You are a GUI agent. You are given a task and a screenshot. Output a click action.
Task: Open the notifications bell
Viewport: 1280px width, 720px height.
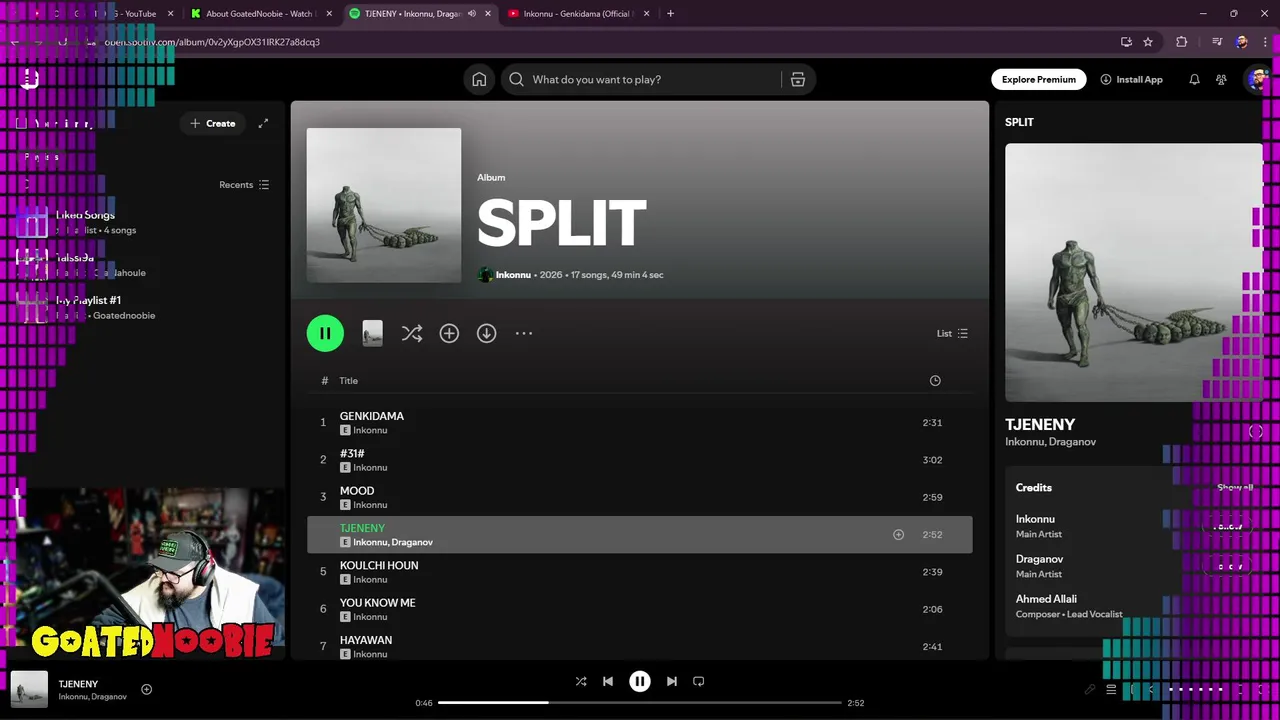pyautogui.click(x=1194, y=79)
